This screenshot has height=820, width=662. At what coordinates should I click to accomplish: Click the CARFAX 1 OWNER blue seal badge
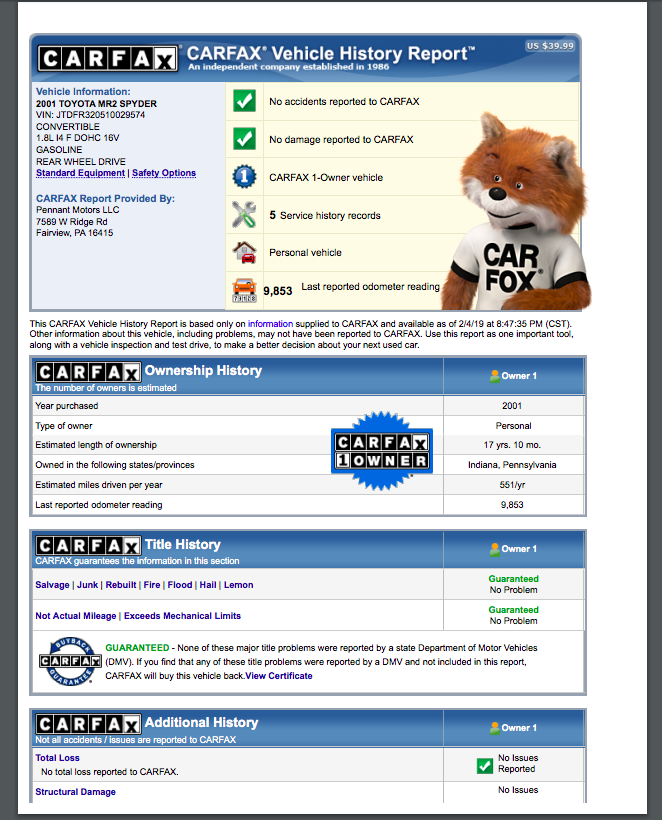point(382,451)
